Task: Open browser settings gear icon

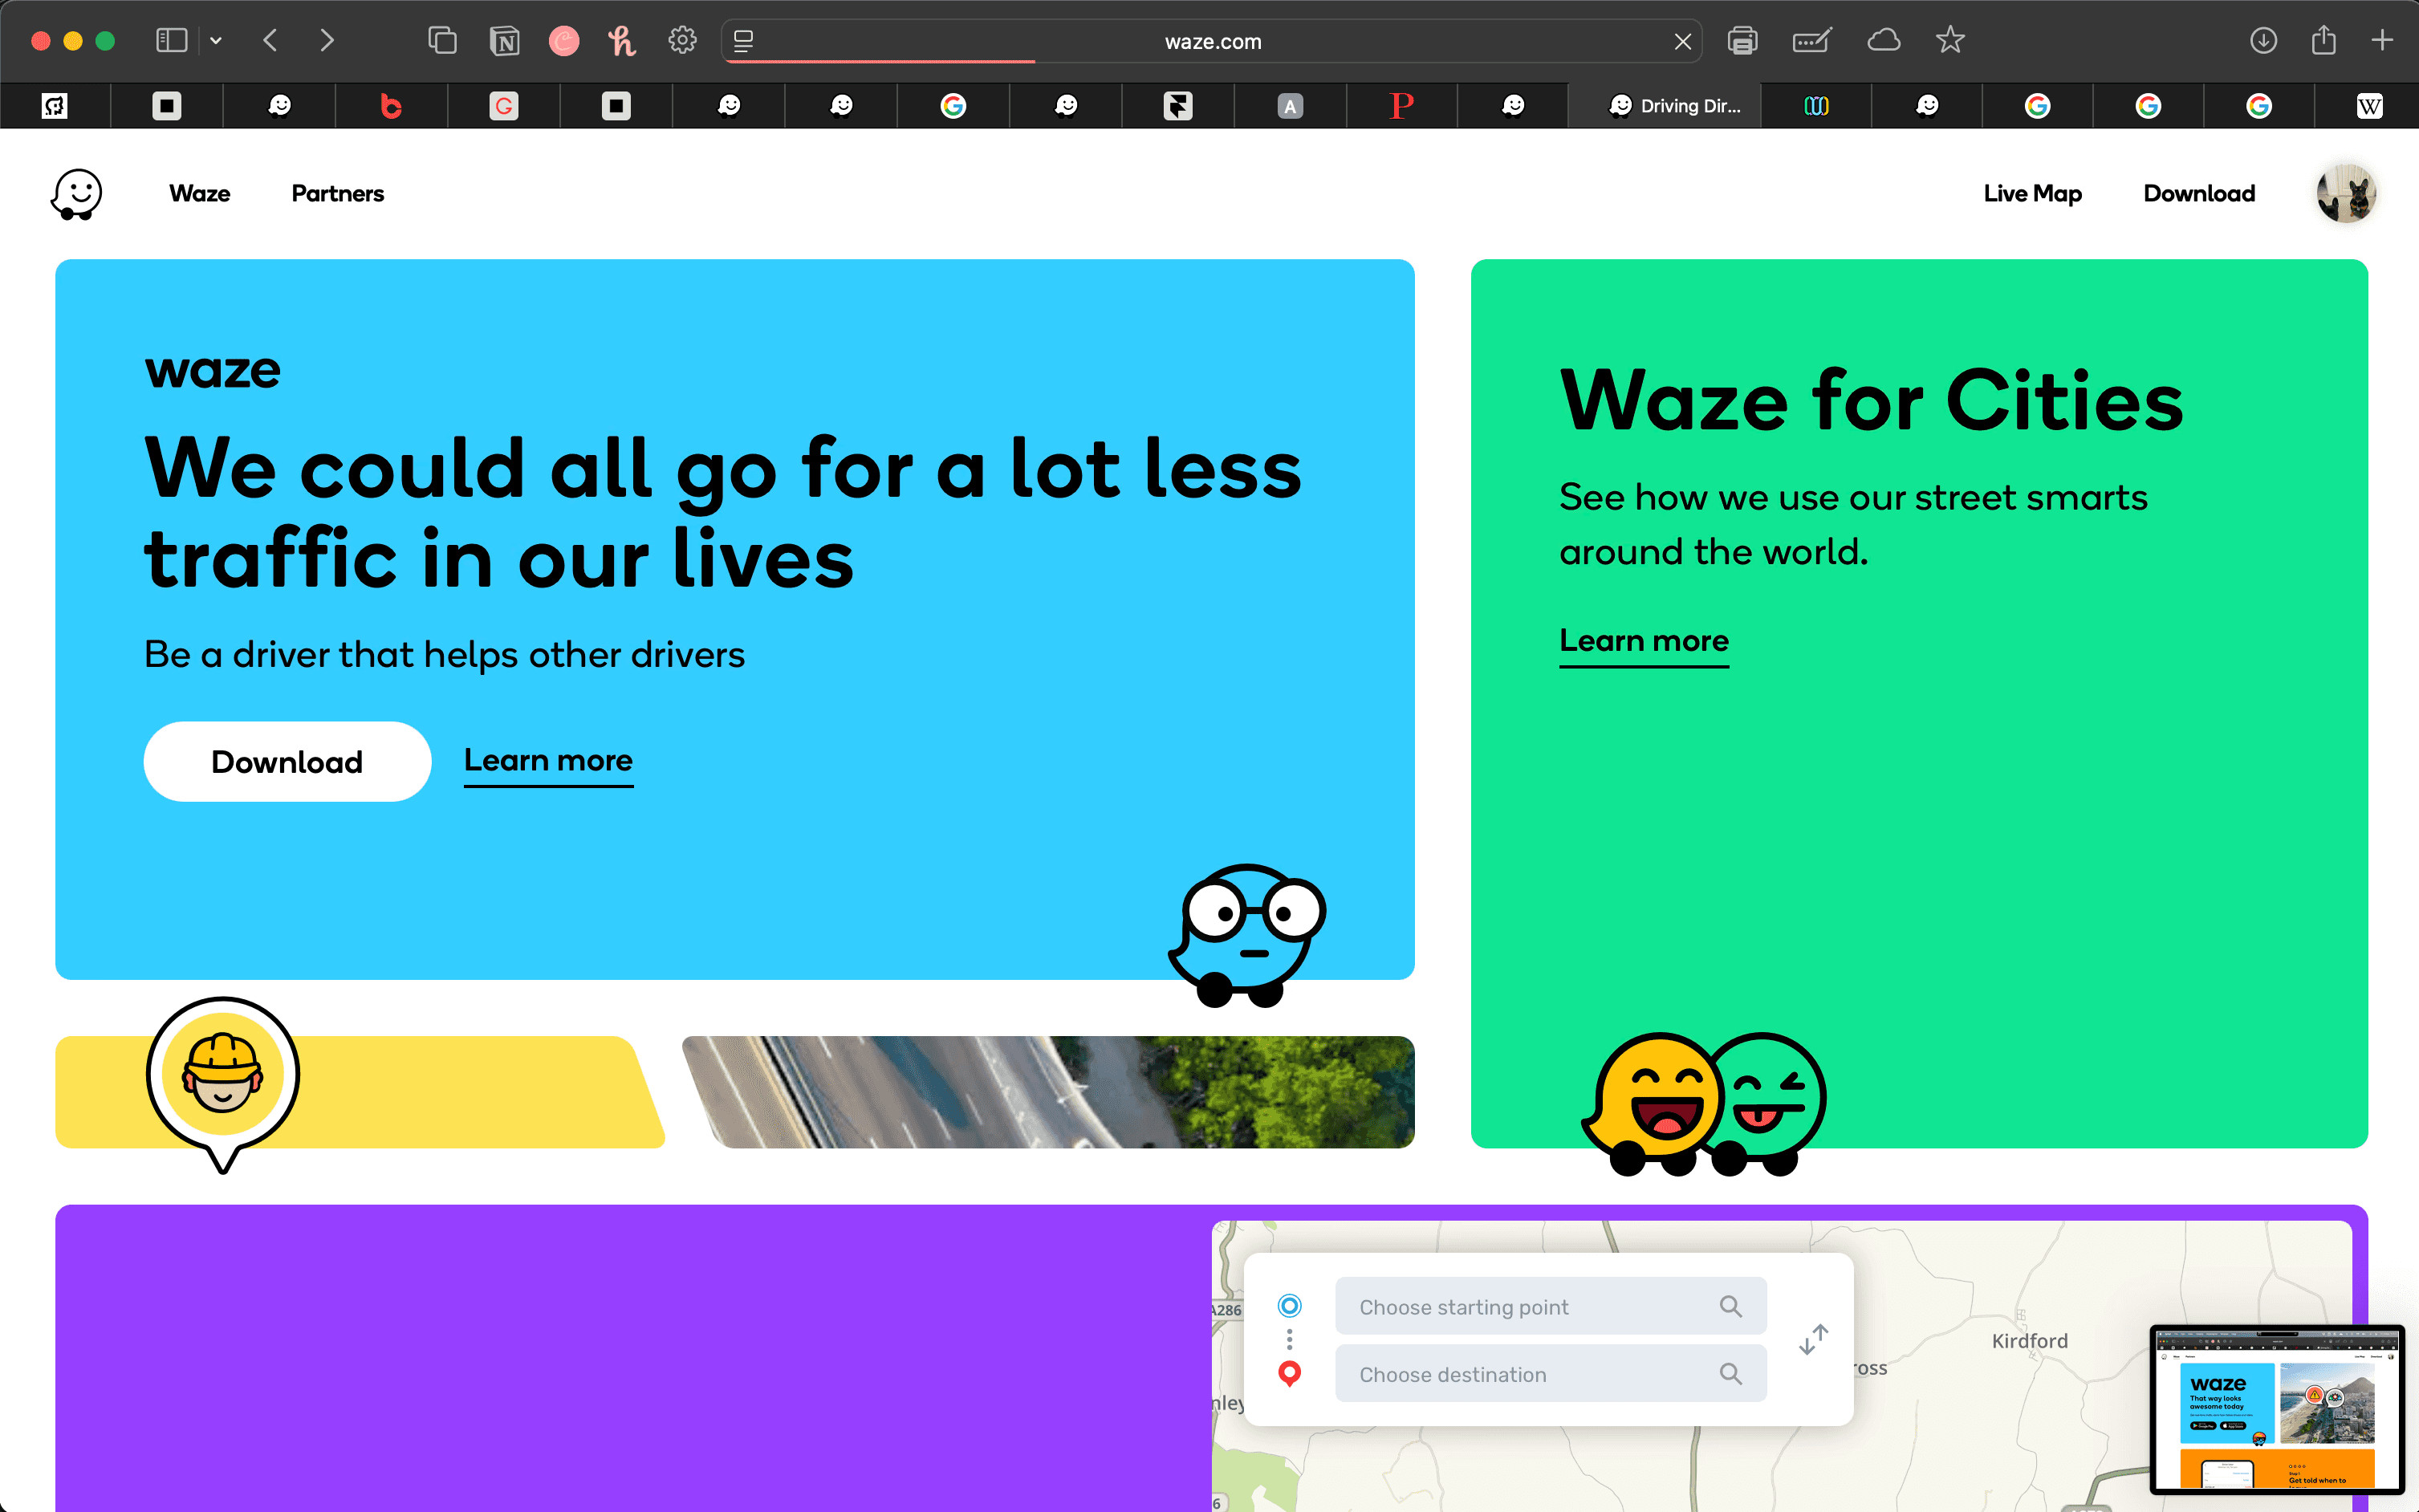Action: (x=682, y=41)
